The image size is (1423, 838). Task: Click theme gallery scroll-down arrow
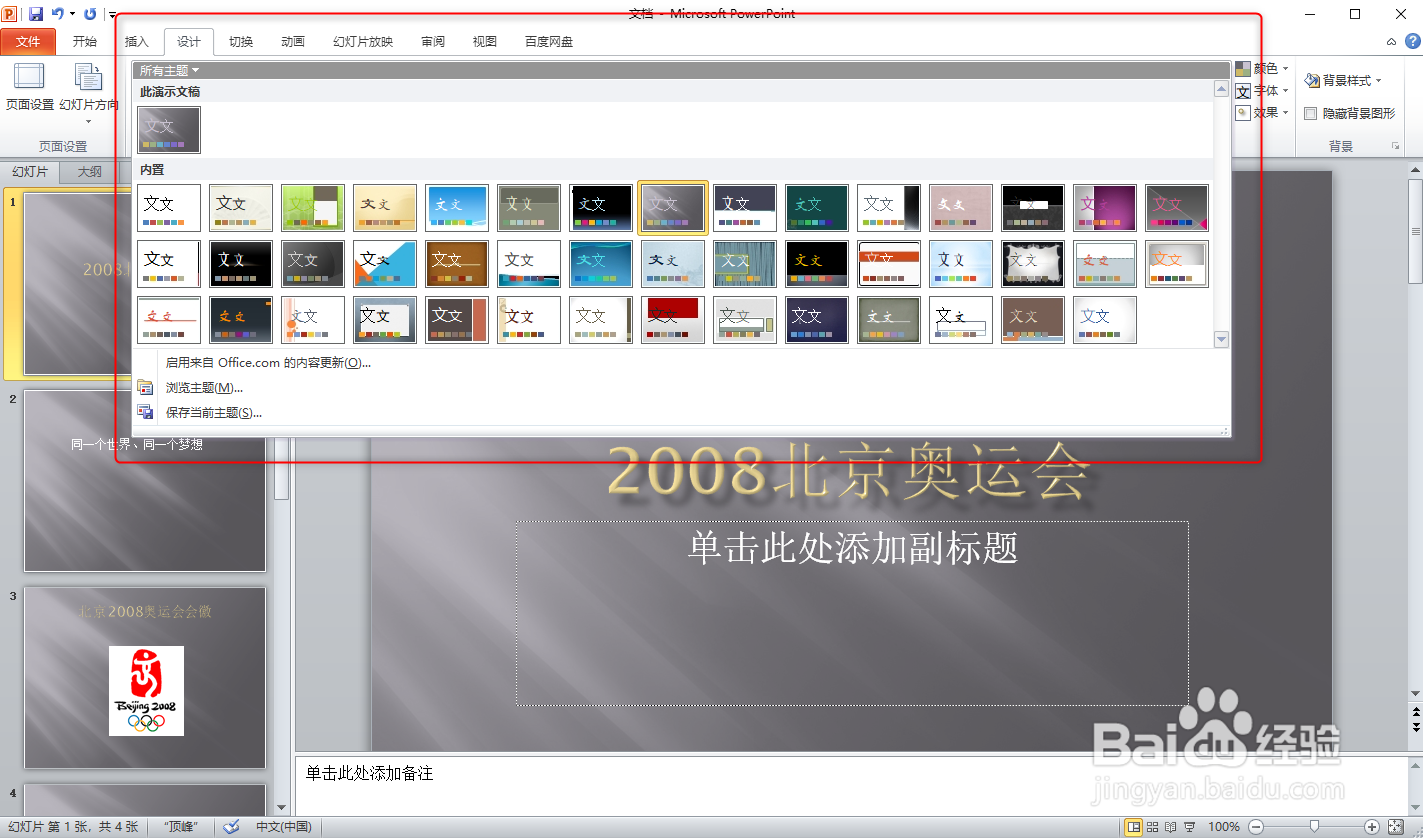click(1221, 340)
